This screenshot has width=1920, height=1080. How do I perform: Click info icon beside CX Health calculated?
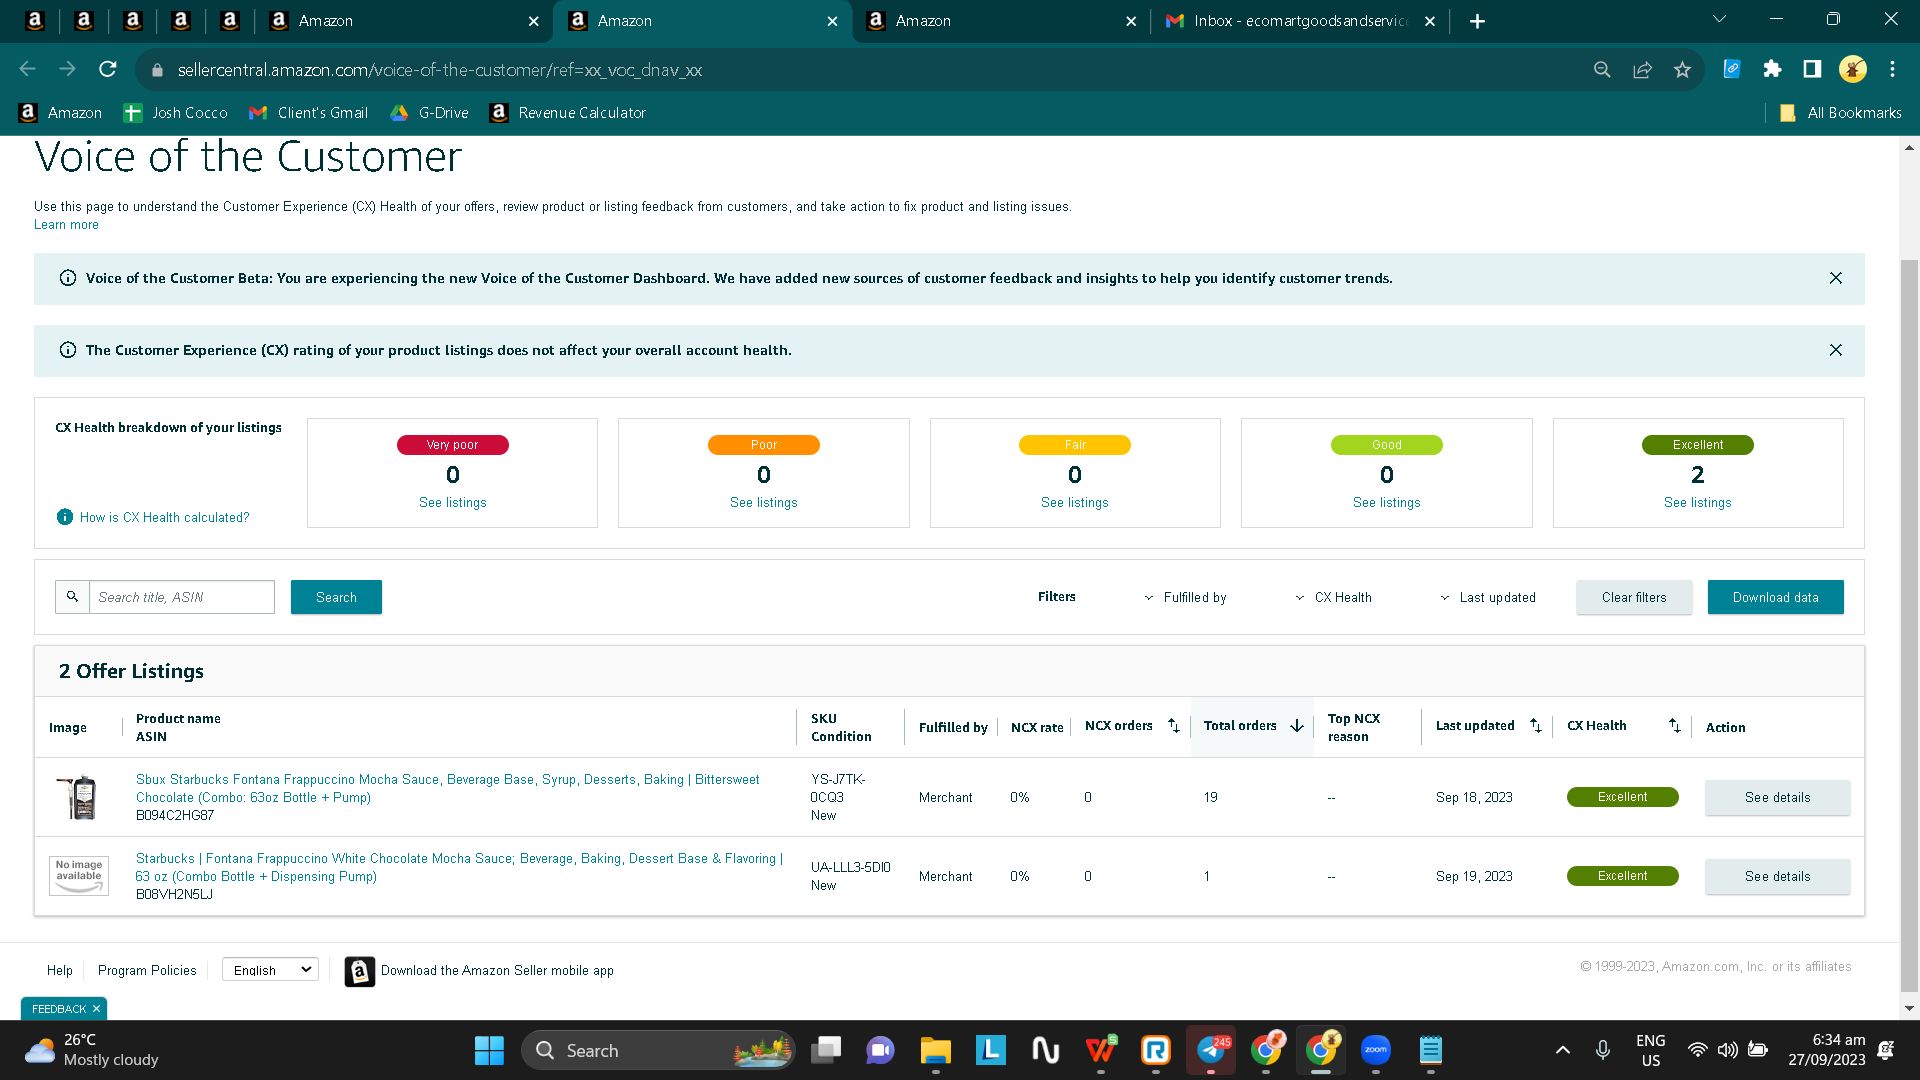pyautogui.click(x=65, y=517)
